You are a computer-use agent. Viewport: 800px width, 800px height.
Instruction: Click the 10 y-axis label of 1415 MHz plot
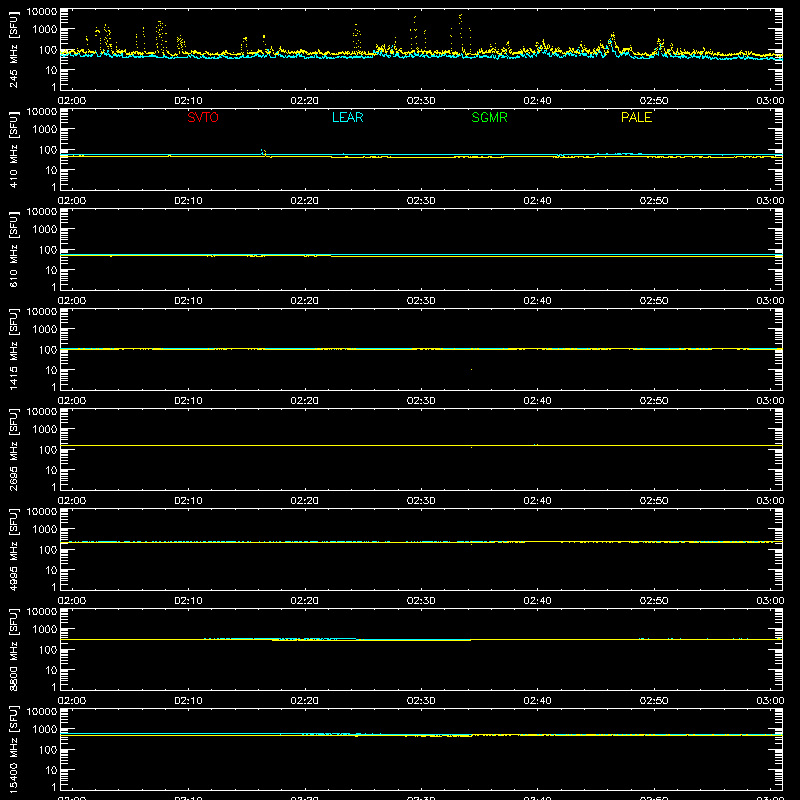[51, 370]
